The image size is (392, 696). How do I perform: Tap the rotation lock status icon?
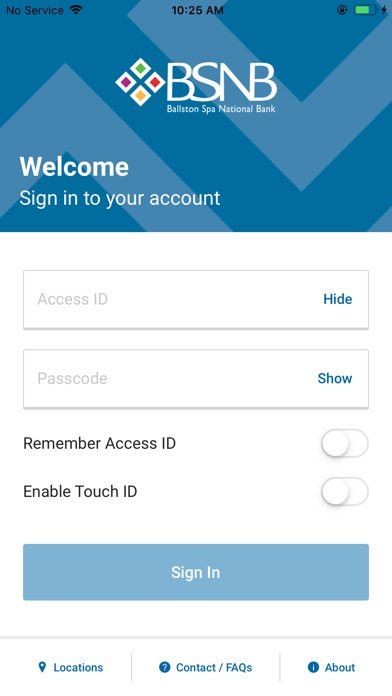342,10
